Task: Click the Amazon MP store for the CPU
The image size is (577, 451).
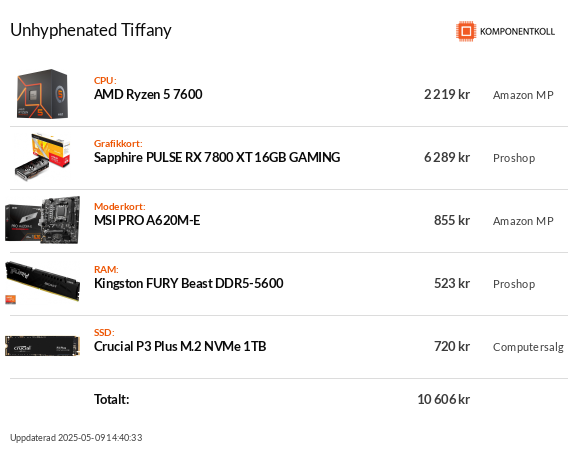Action: [523, 95]
